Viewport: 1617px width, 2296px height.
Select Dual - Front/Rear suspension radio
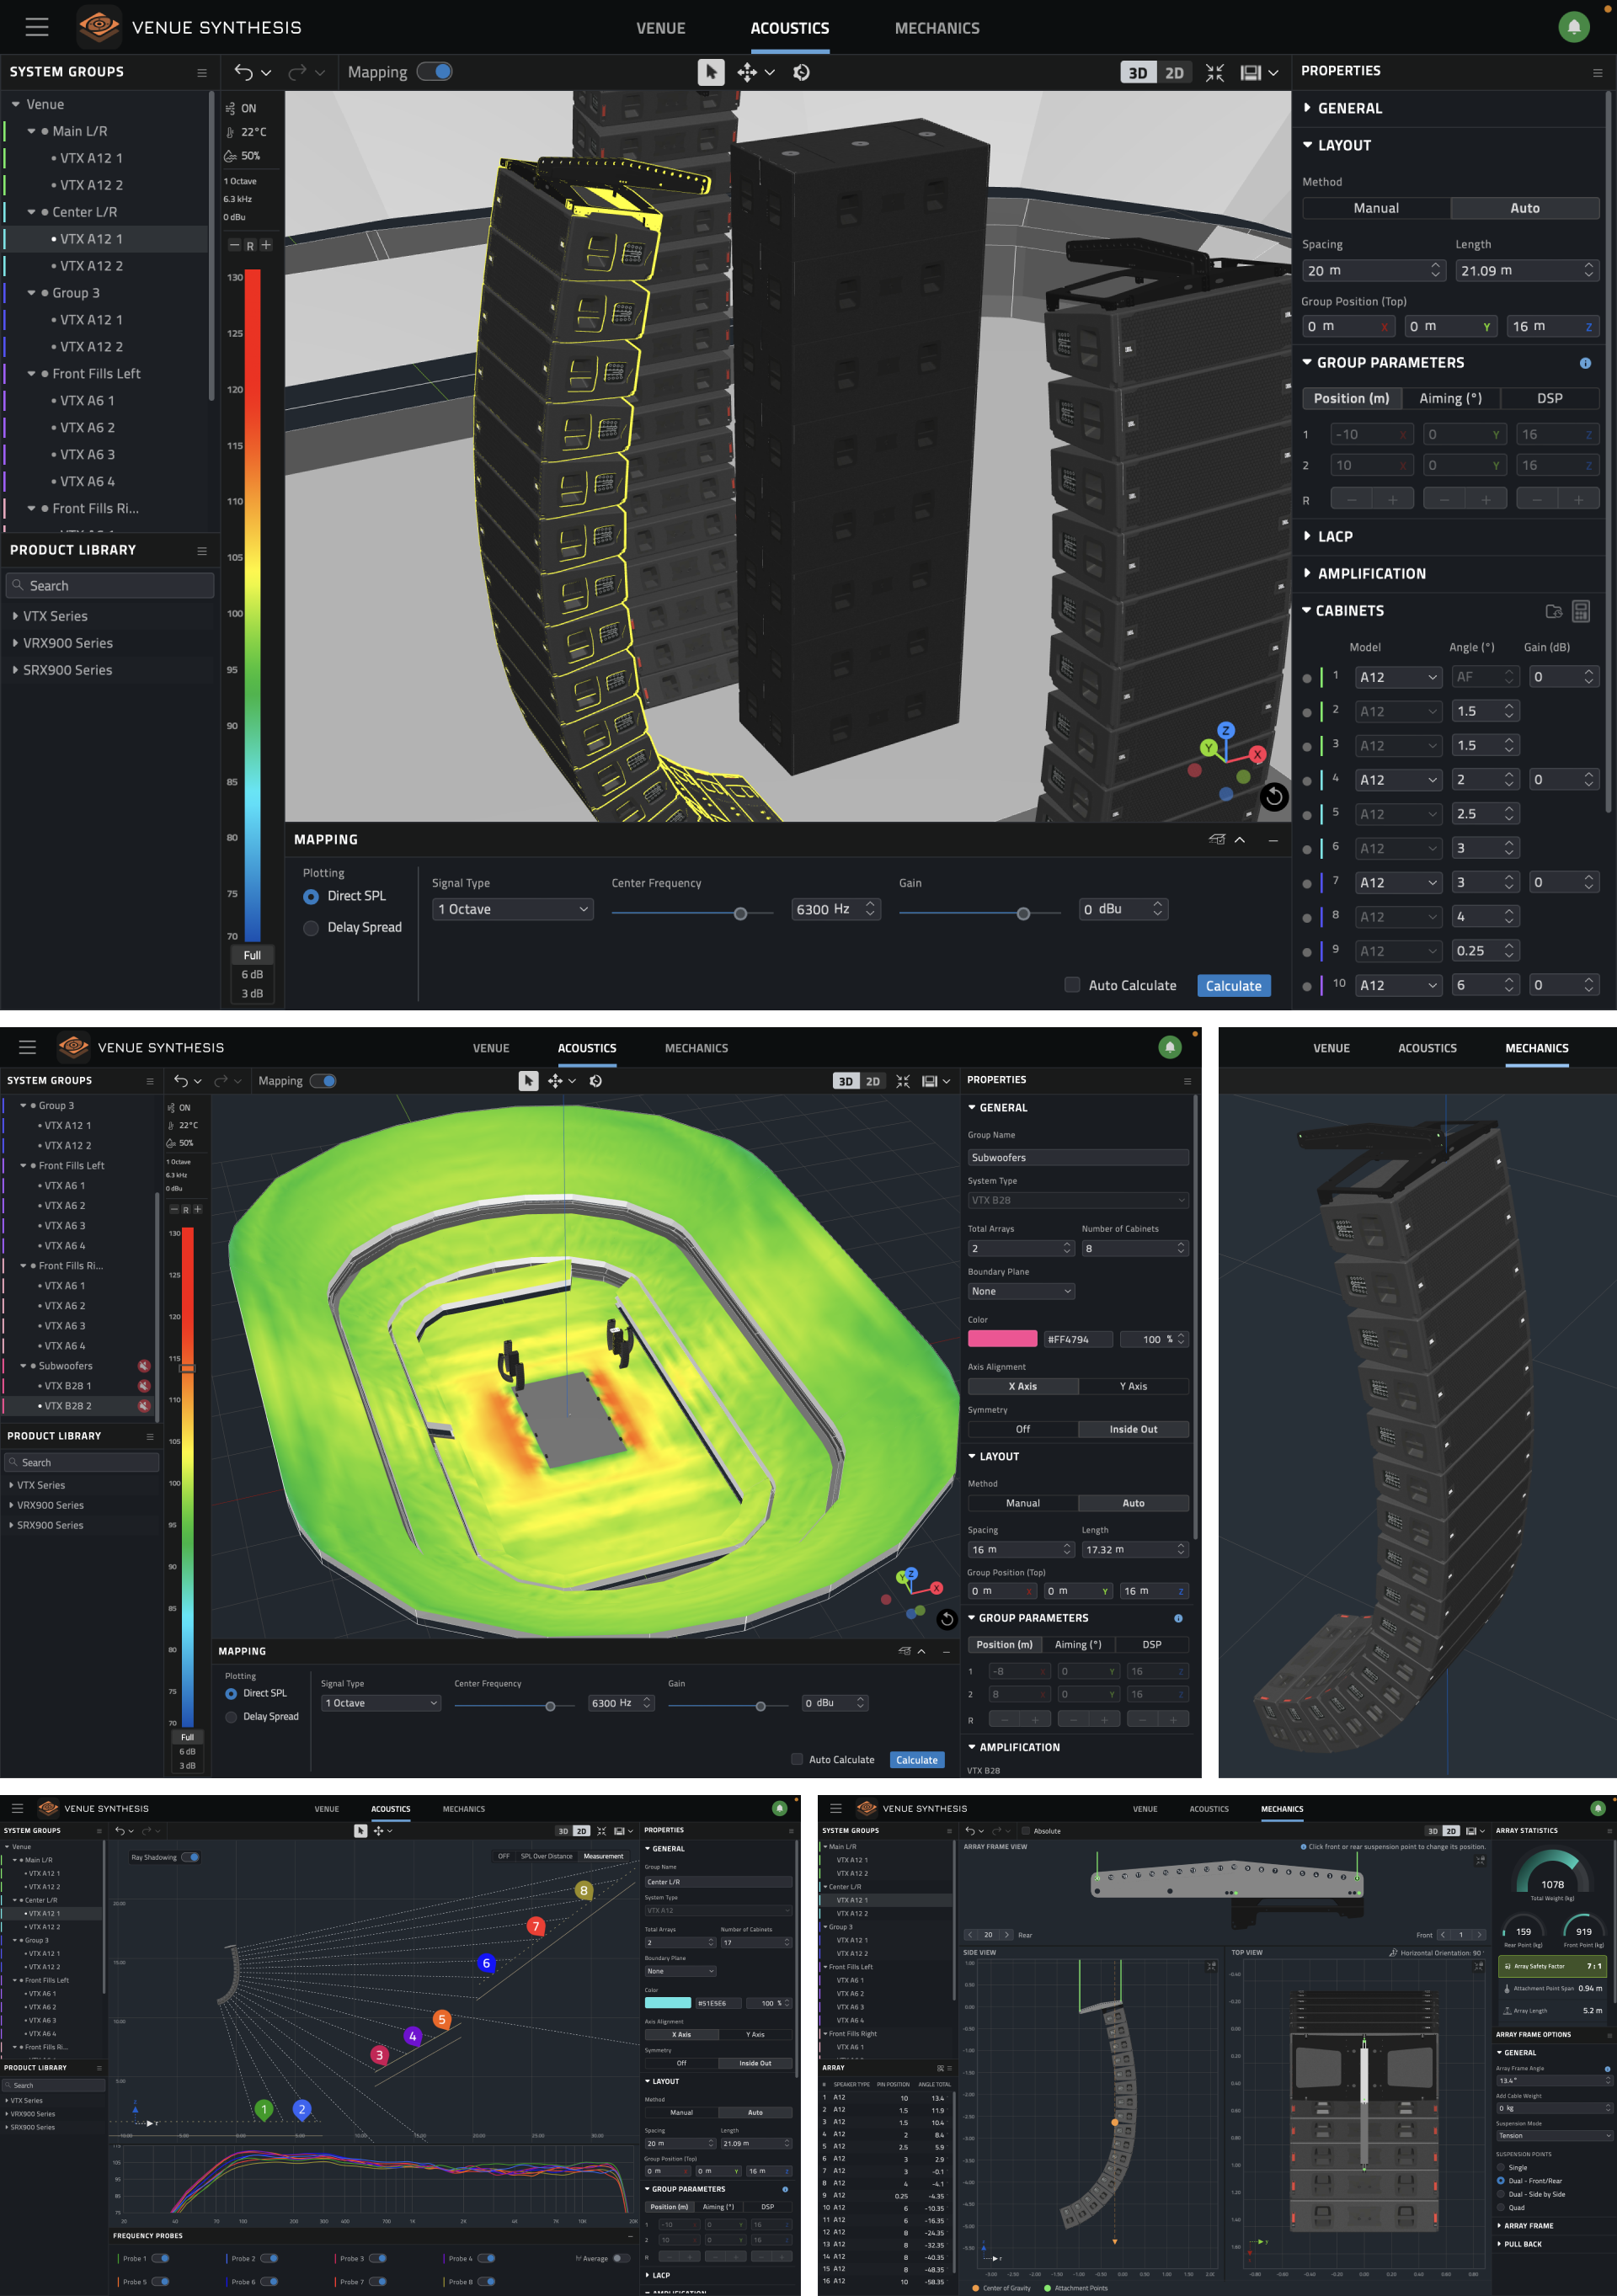pyautogui.click(x=1501, y=2181)
